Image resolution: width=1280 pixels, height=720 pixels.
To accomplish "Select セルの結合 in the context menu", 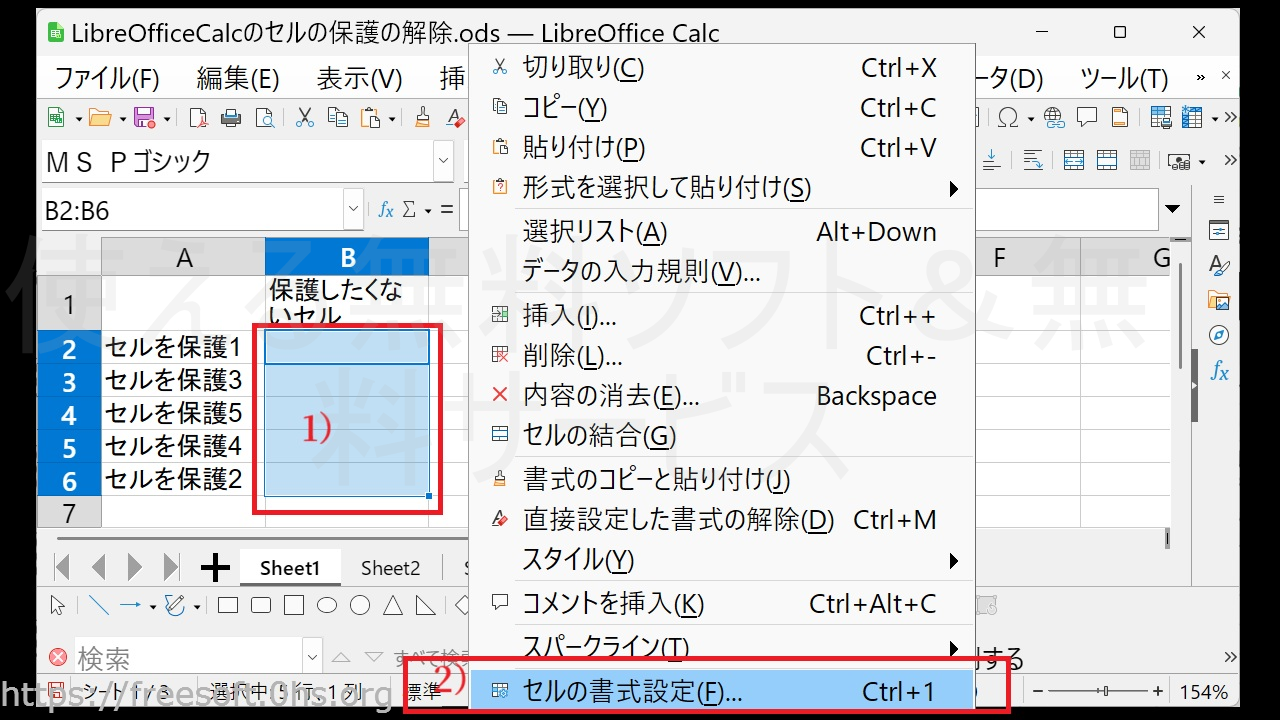I will (x=599, y=436).
